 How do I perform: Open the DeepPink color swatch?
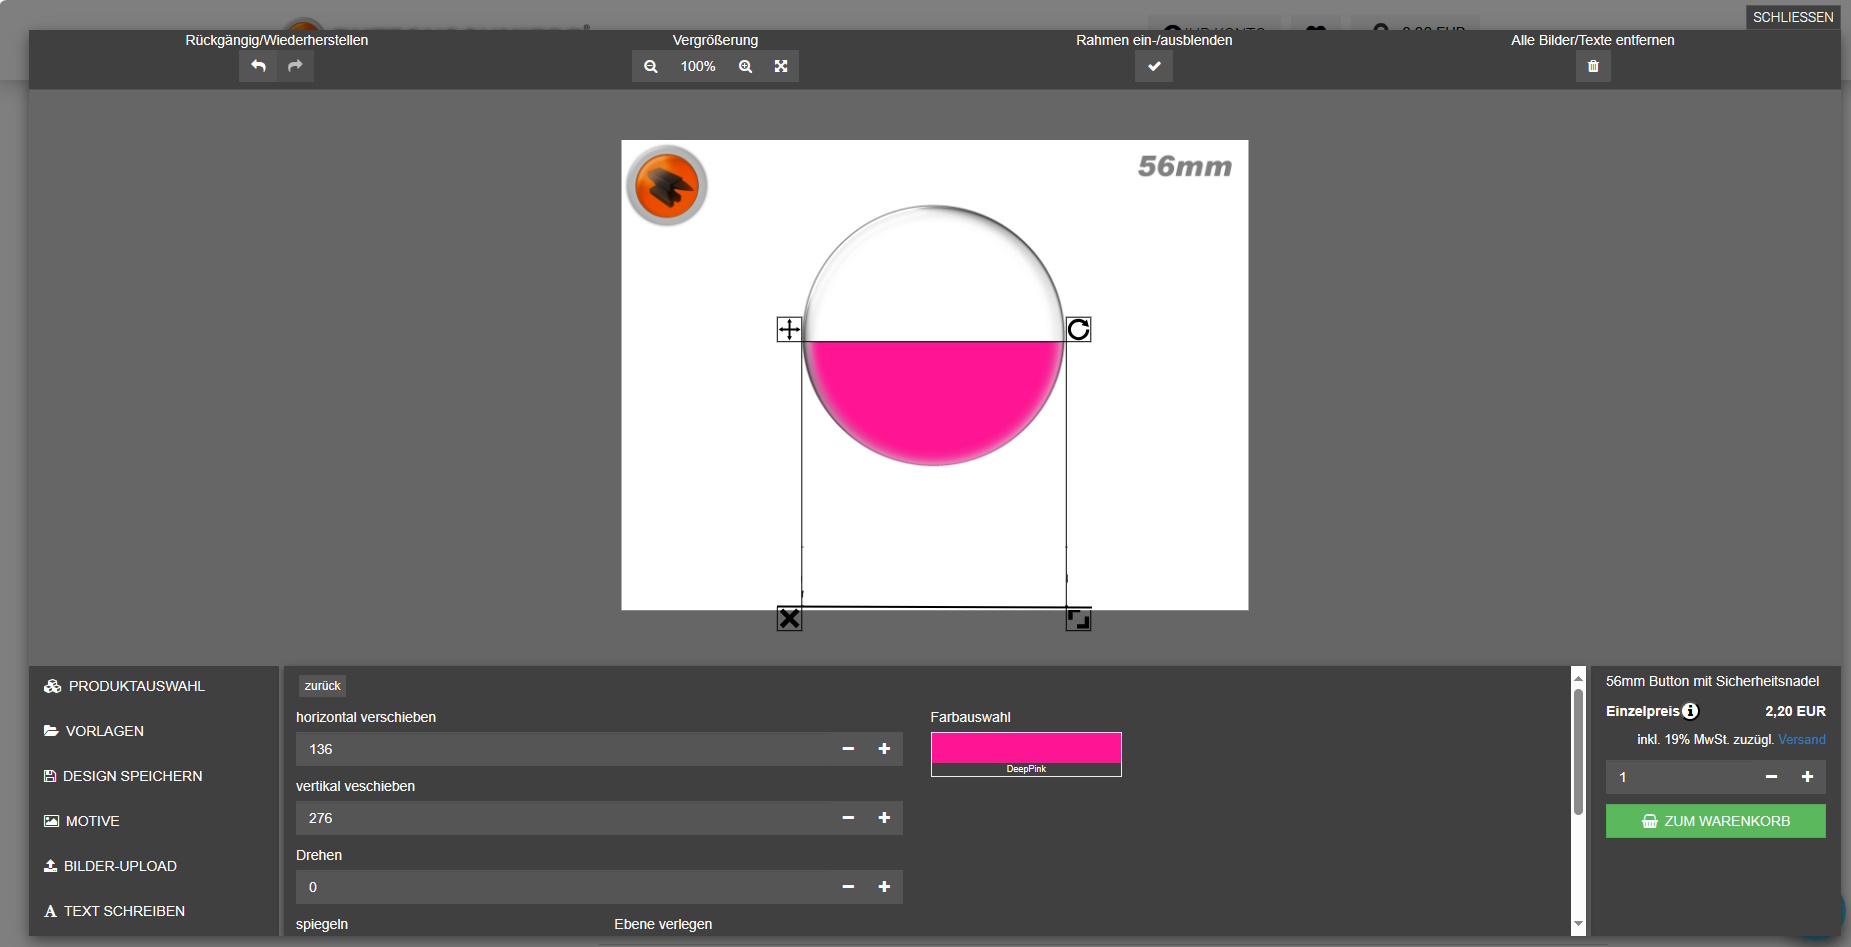pos(1026,754)
